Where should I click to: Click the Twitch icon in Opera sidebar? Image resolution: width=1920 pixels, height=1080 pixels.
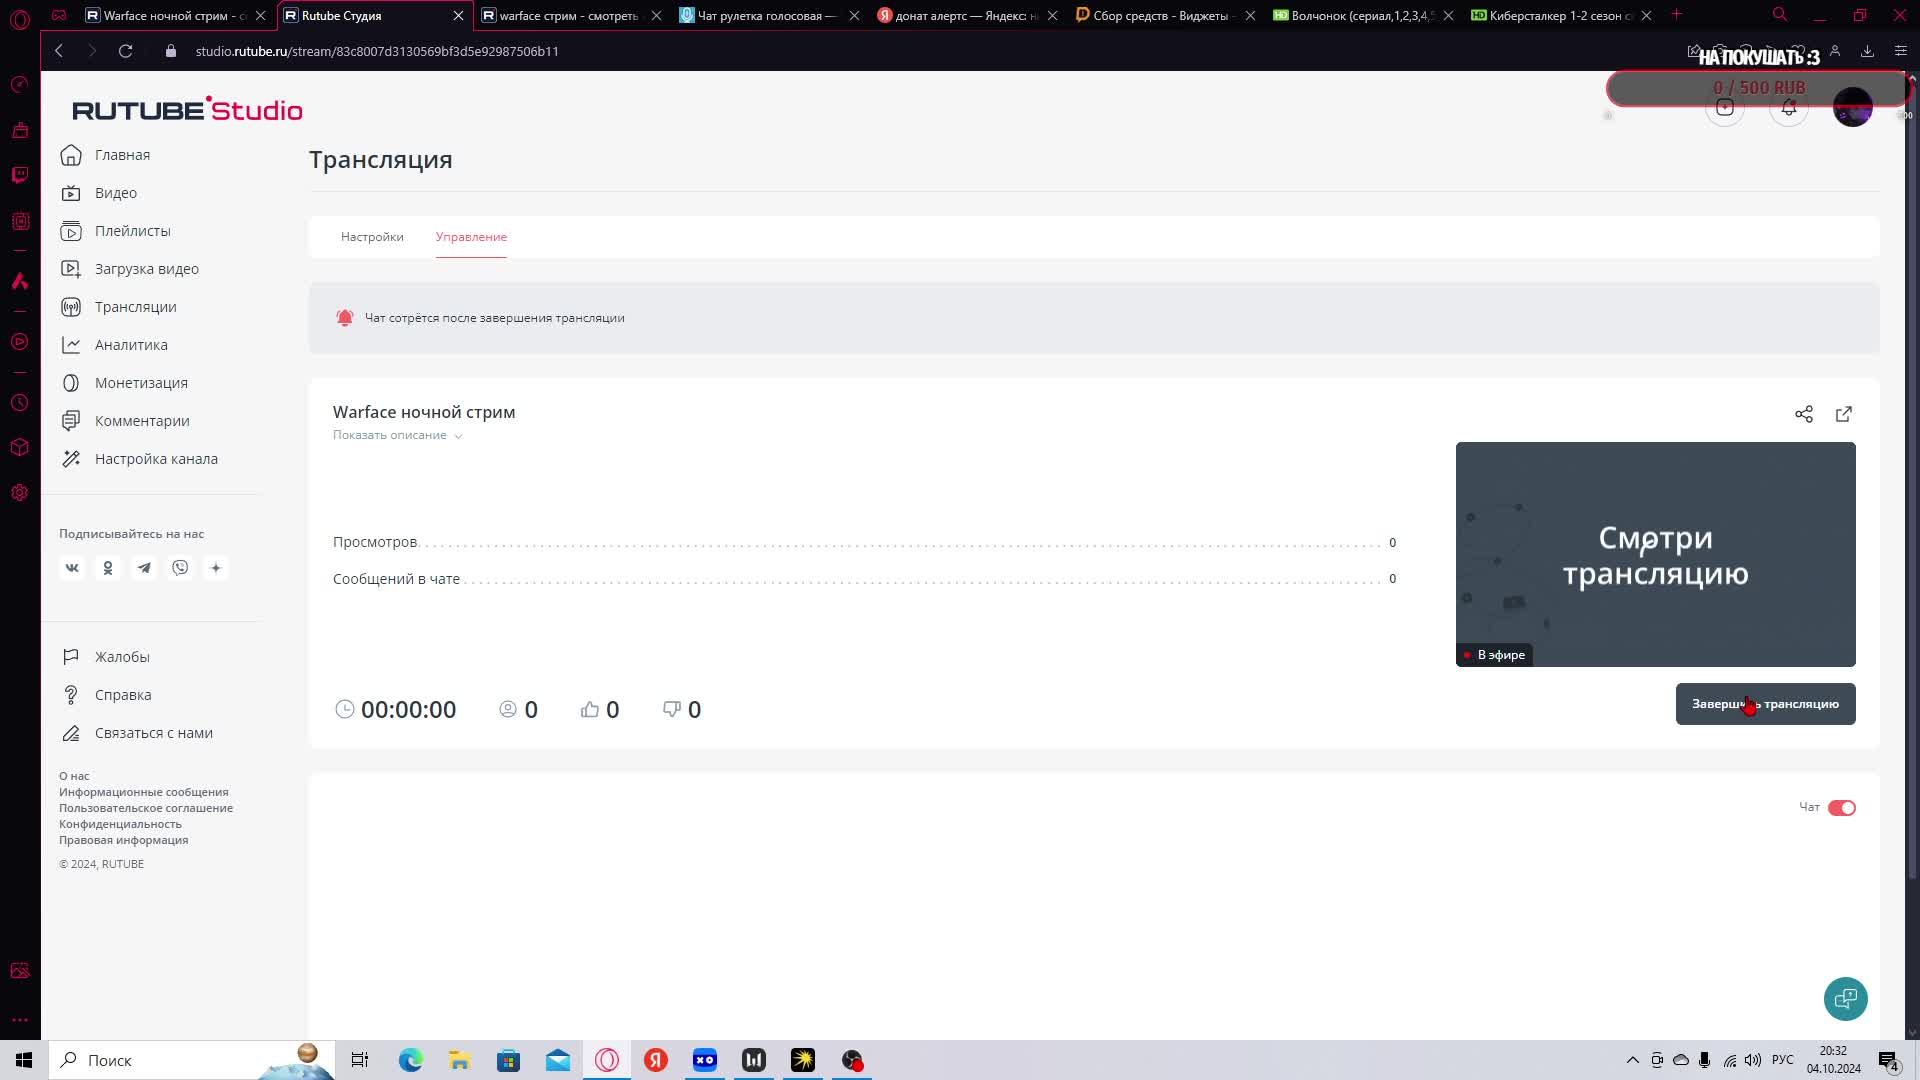click(x=19, y=175)
